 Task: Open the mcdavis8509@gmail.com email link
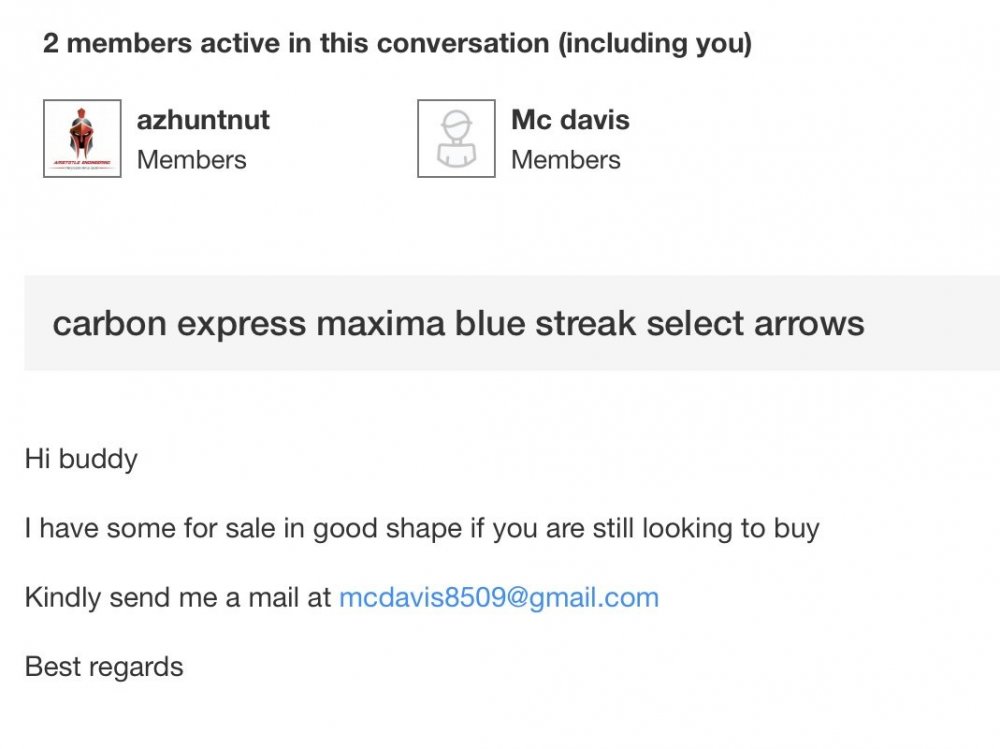(x=499, y=598)
